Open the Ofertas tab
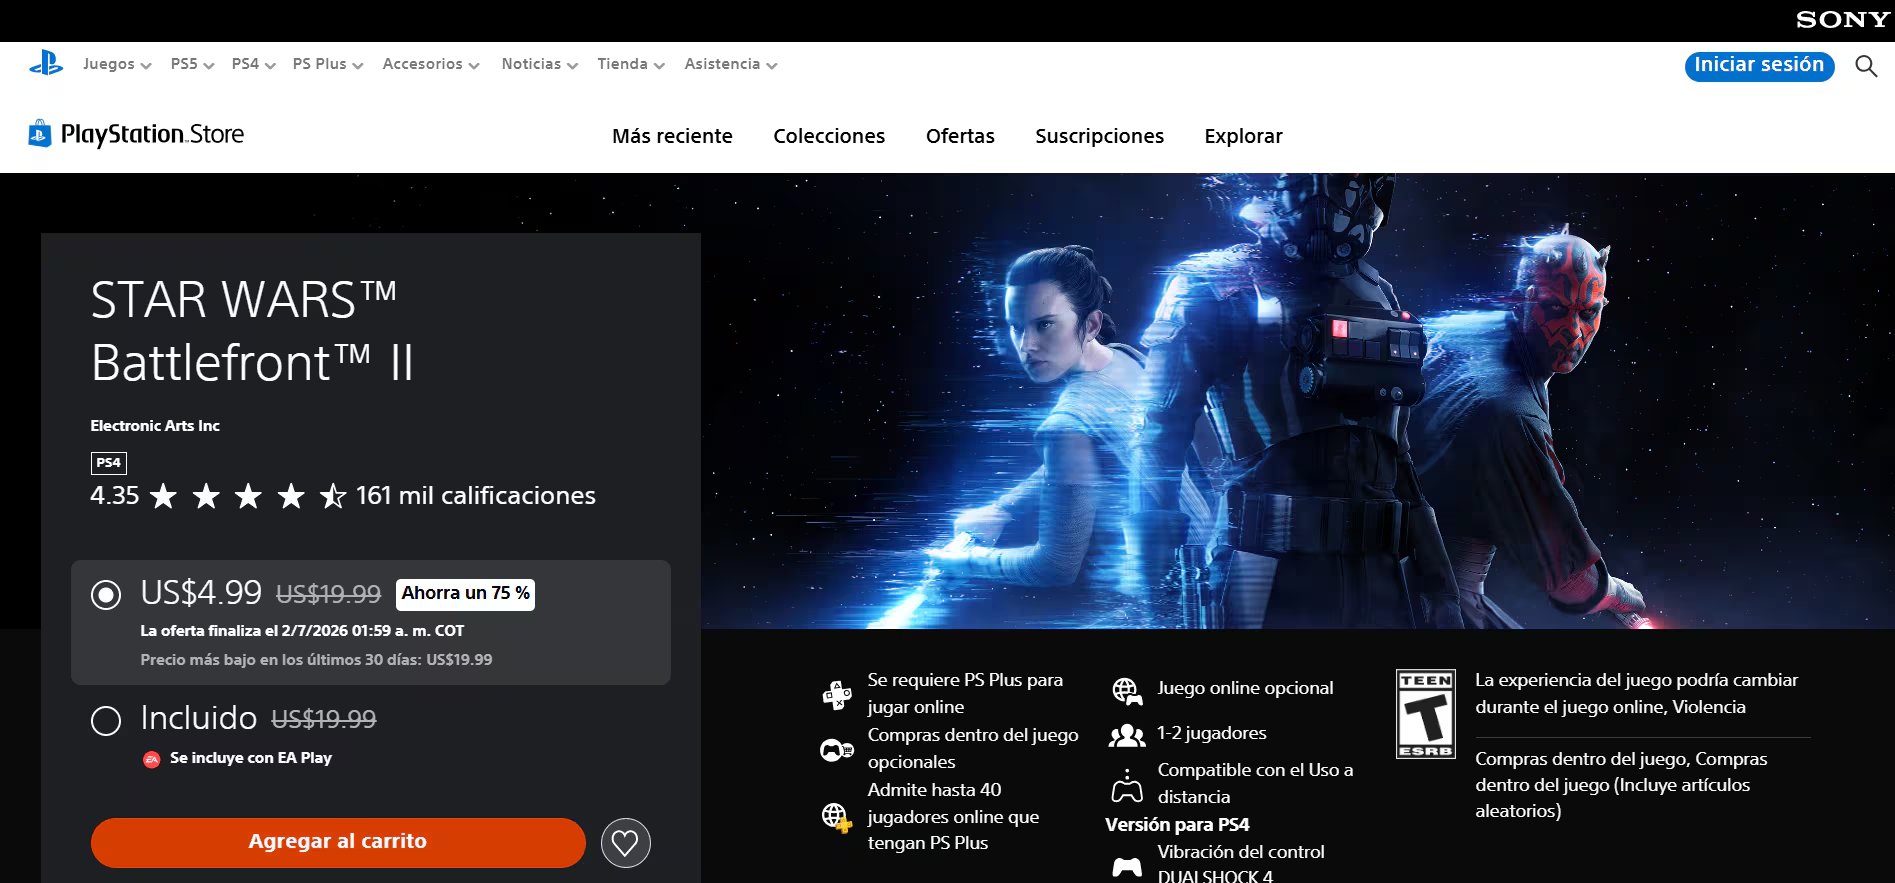 pos(960,136)
